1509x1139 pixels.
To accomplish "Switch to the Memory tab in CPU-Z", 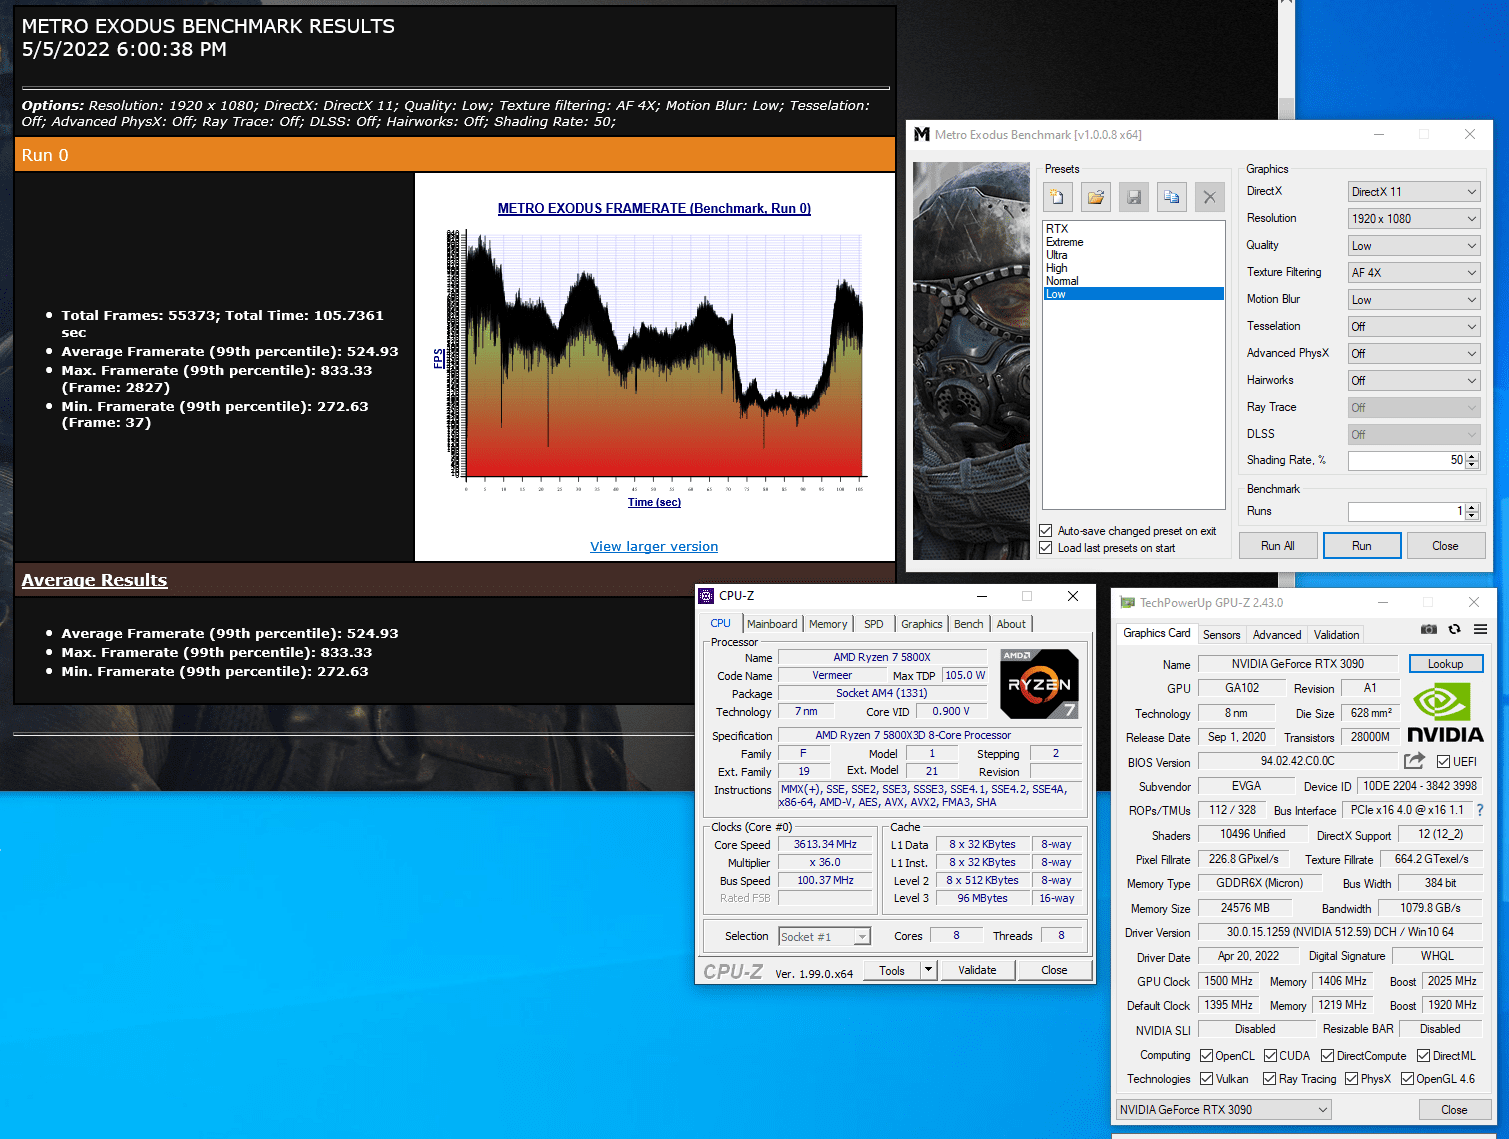I will pos(828,624).
